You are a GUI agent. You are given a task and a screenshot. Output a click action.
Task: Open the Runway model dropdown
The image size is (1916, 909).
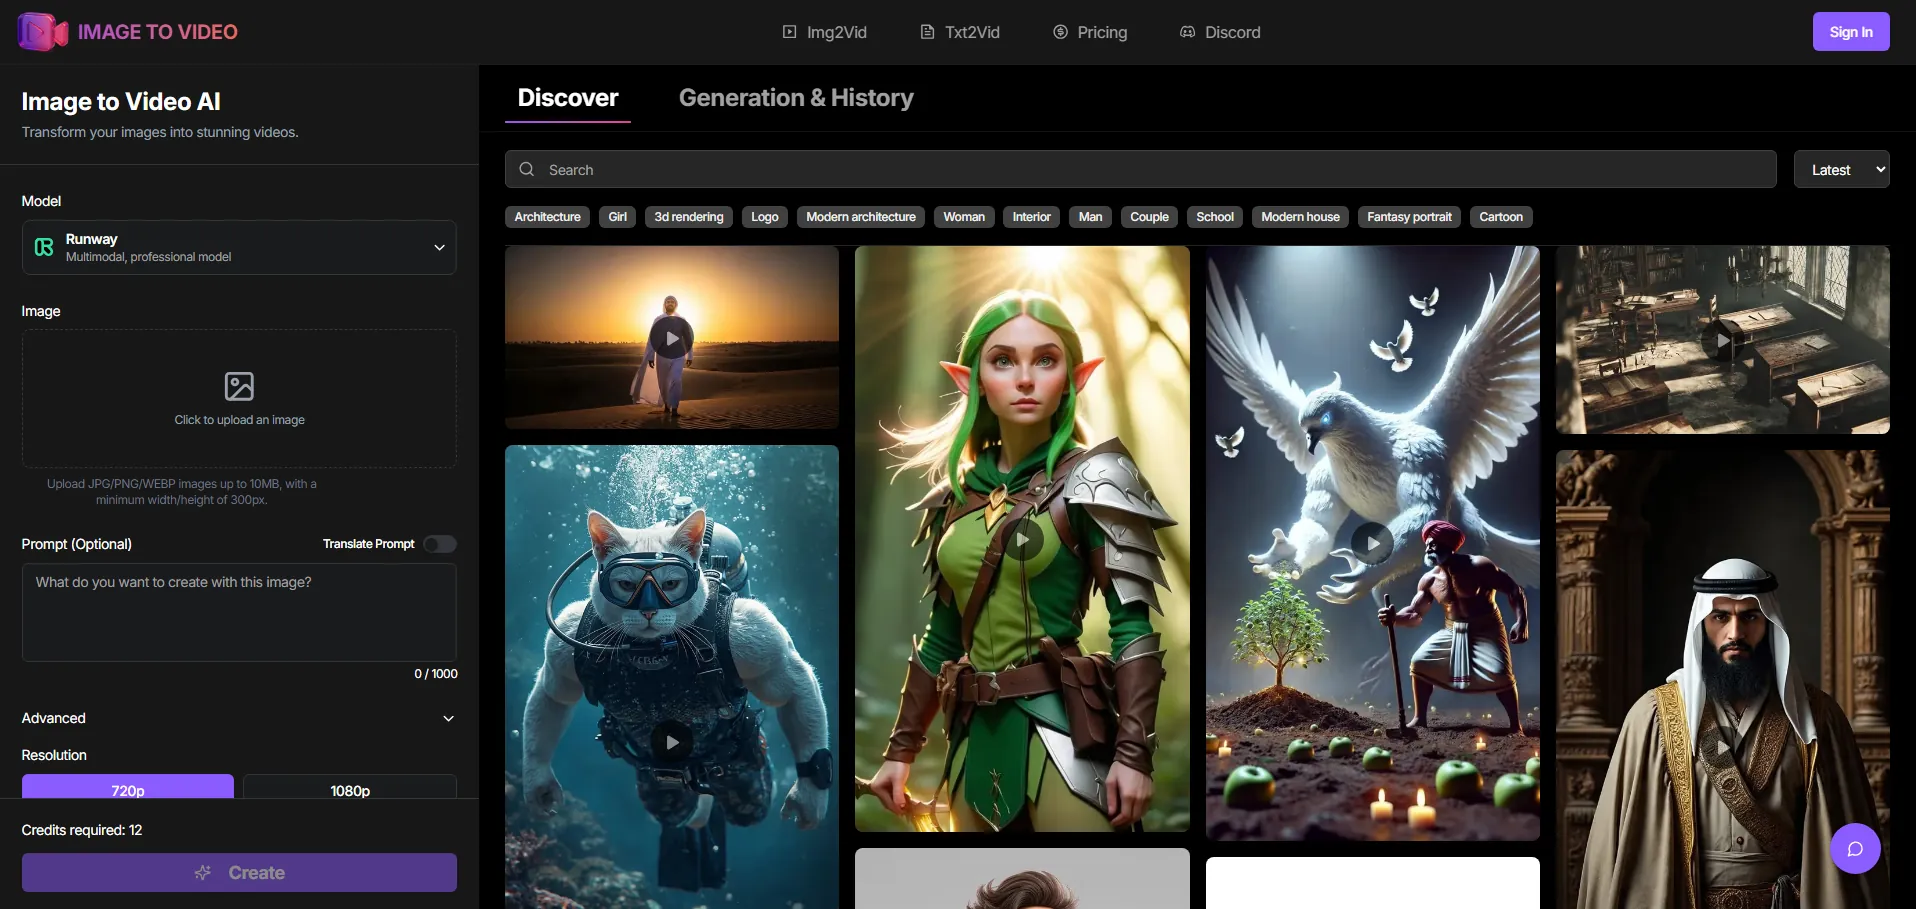(x=239, y=248)
